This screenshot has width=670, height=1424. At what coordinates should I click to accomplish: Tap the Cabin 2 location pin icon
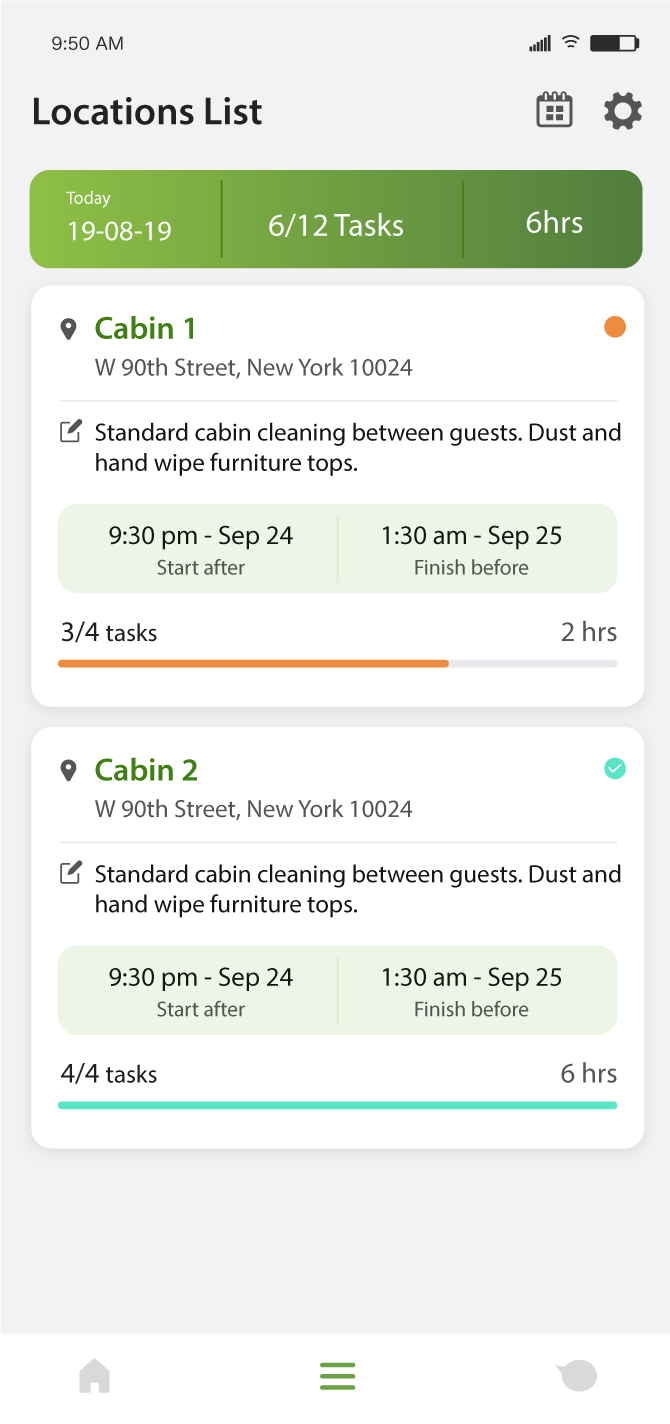click(68, 770)
